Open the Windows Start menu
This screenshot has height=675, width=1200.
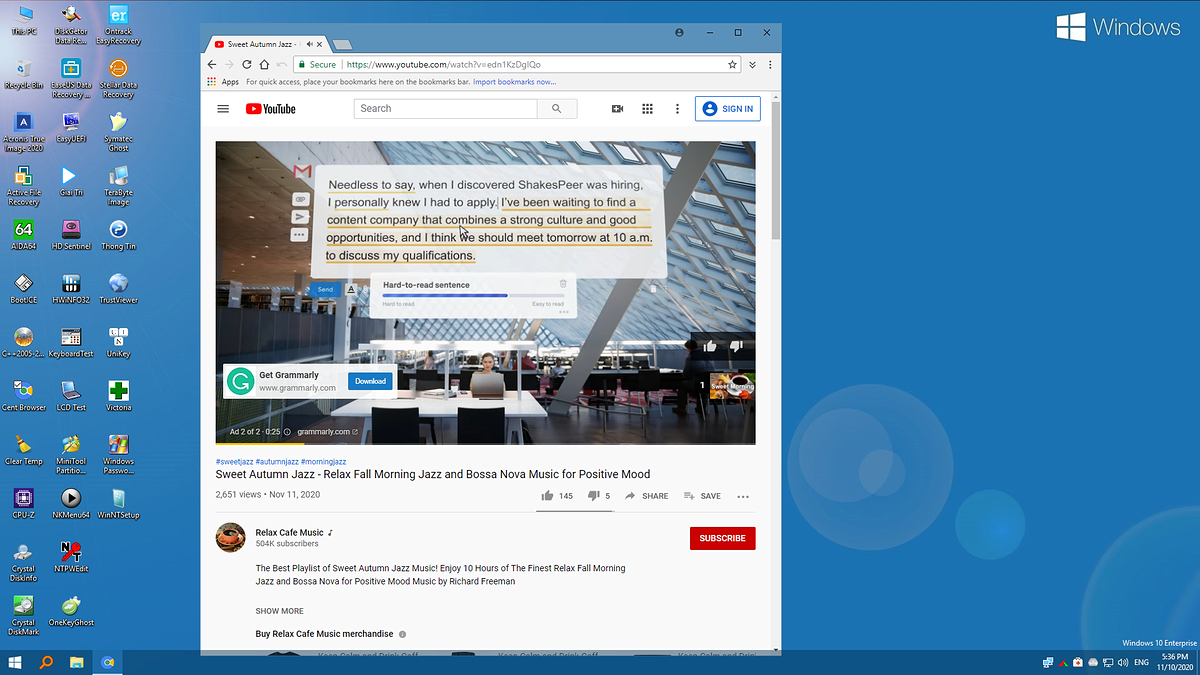(16, 662)
